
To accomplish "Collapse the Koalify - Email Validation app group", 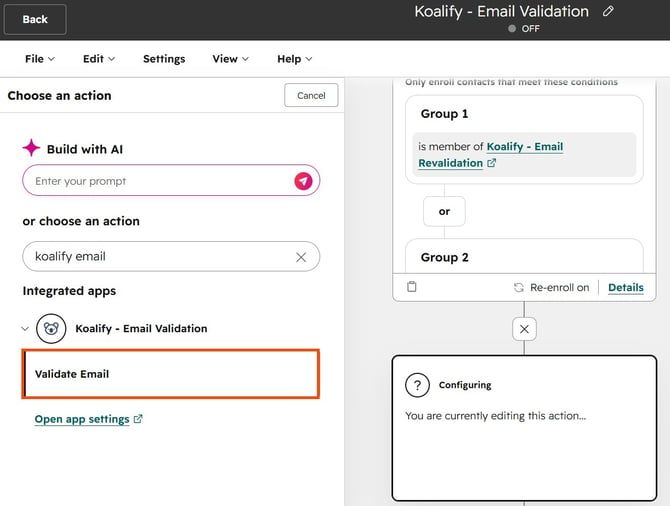I will (x=25, y=329).
